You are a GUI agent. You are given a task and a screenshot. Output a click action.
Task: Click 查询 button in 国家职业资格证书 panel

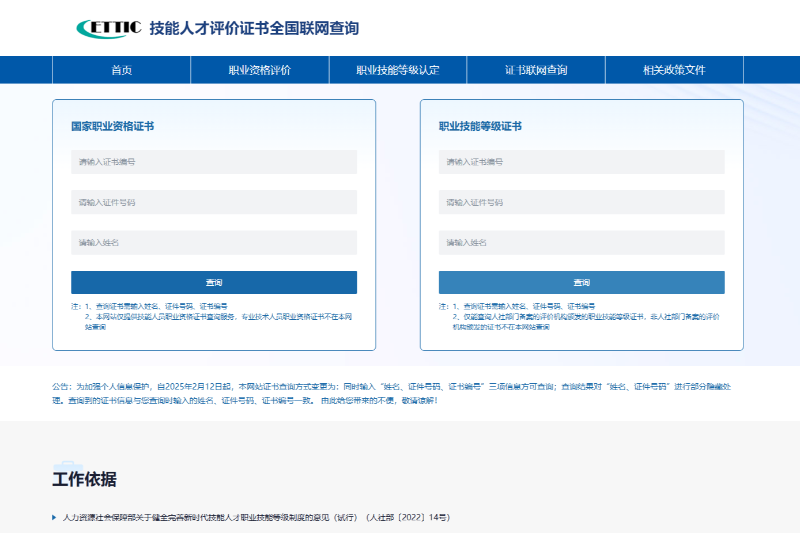[214, 283]
